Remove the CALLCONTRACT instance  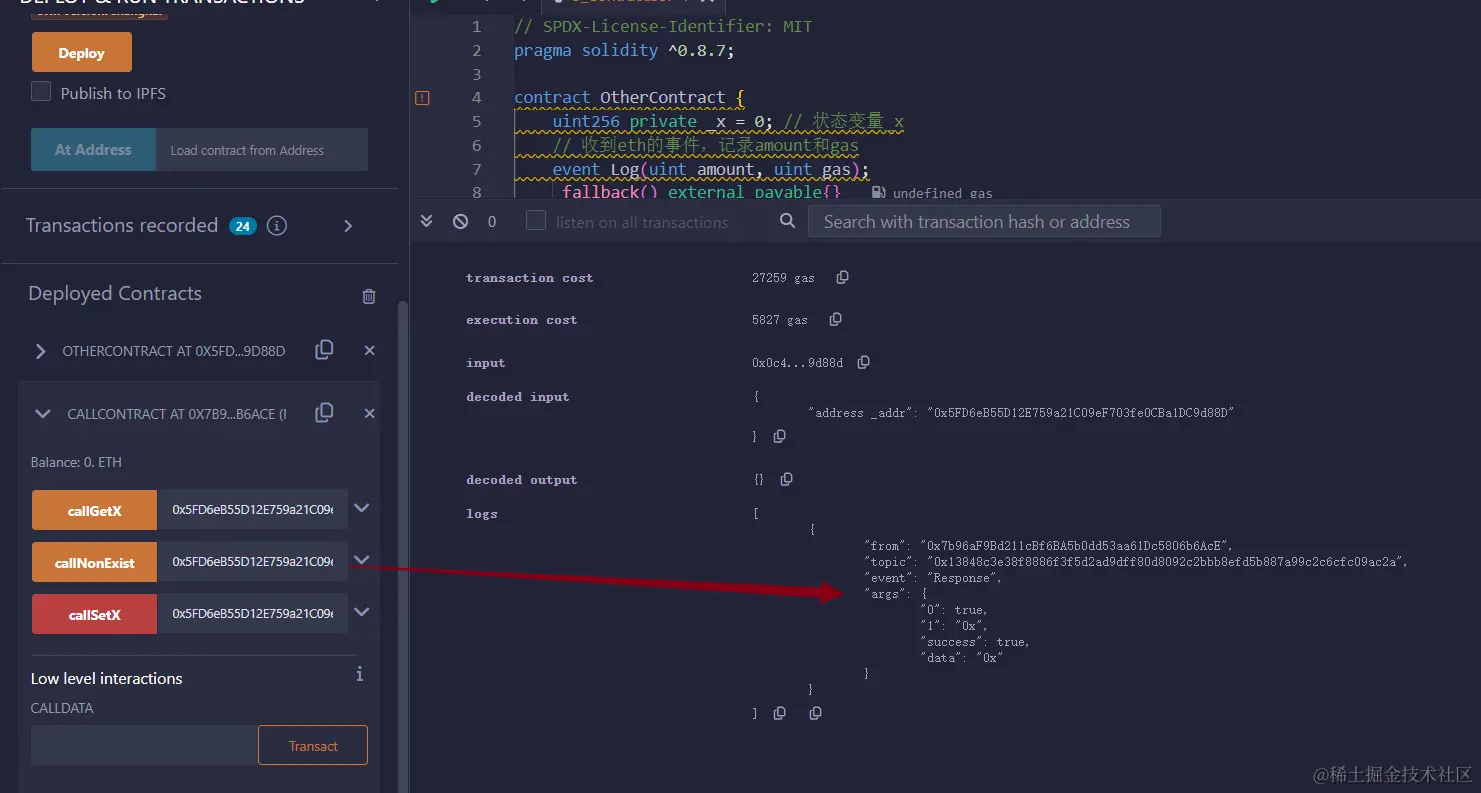(369, 413)
